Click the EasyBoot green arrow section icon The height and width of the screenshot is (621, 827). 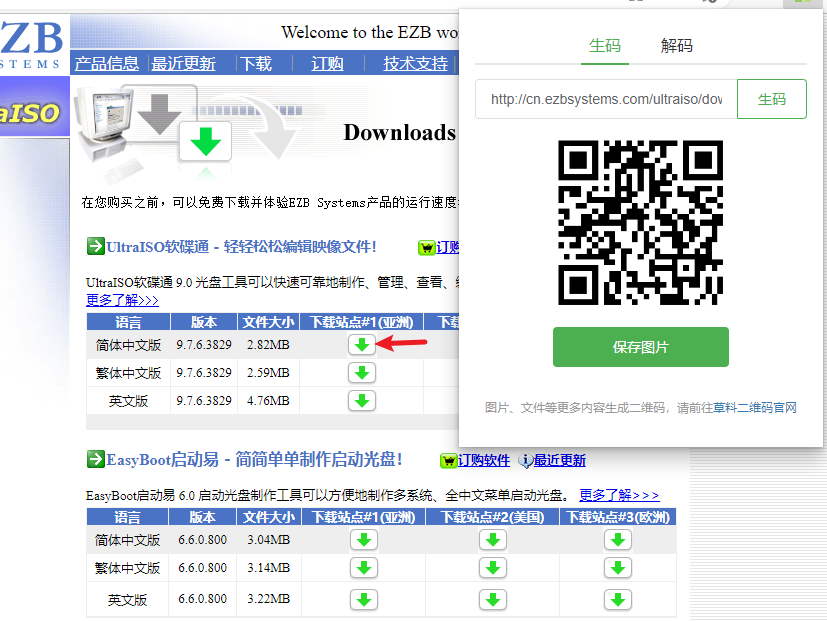point(95,458)
